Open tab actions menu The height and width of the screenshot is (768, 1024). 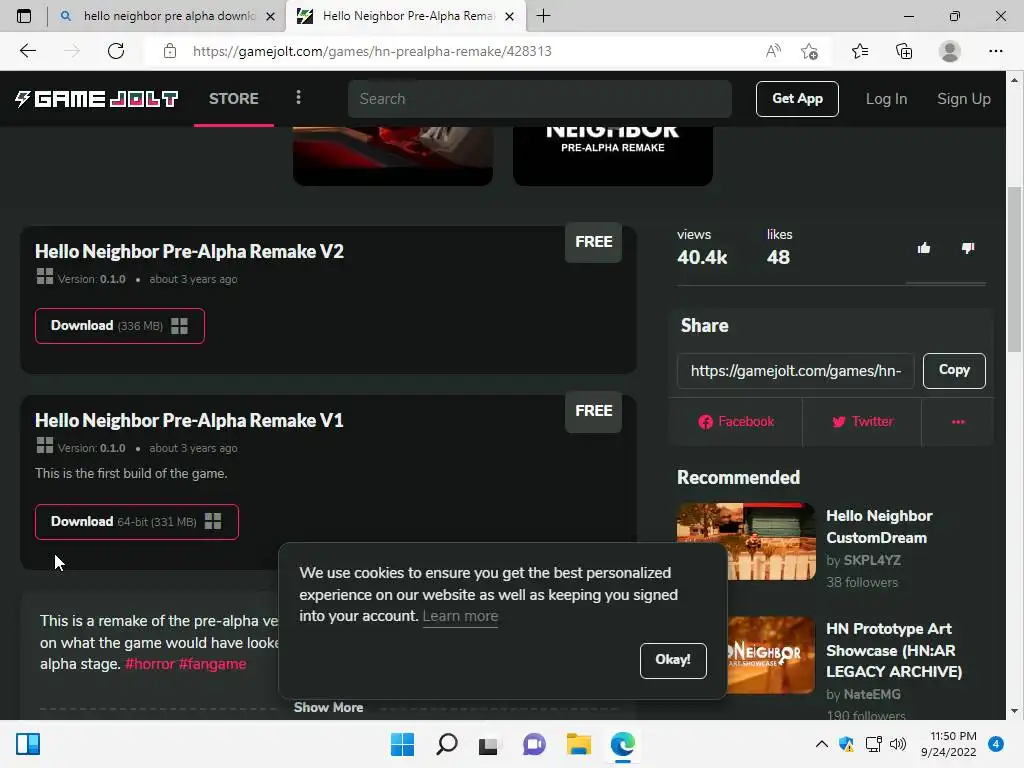tap(24, 16)
